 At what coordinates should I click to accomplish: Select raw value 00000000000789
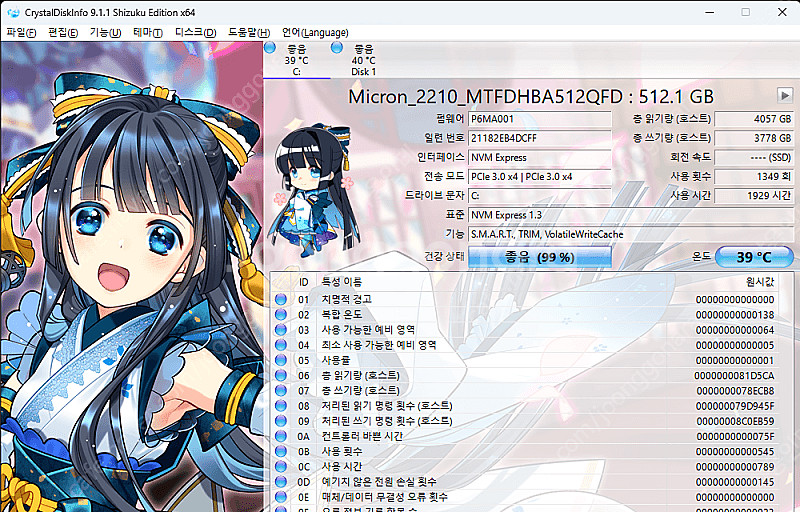tap(735, 467)
